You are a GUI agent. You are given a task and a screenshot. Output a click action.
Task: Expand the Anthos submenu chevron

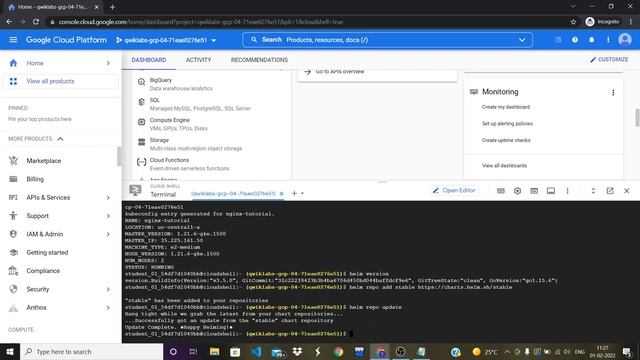click(x=108, y=308)
